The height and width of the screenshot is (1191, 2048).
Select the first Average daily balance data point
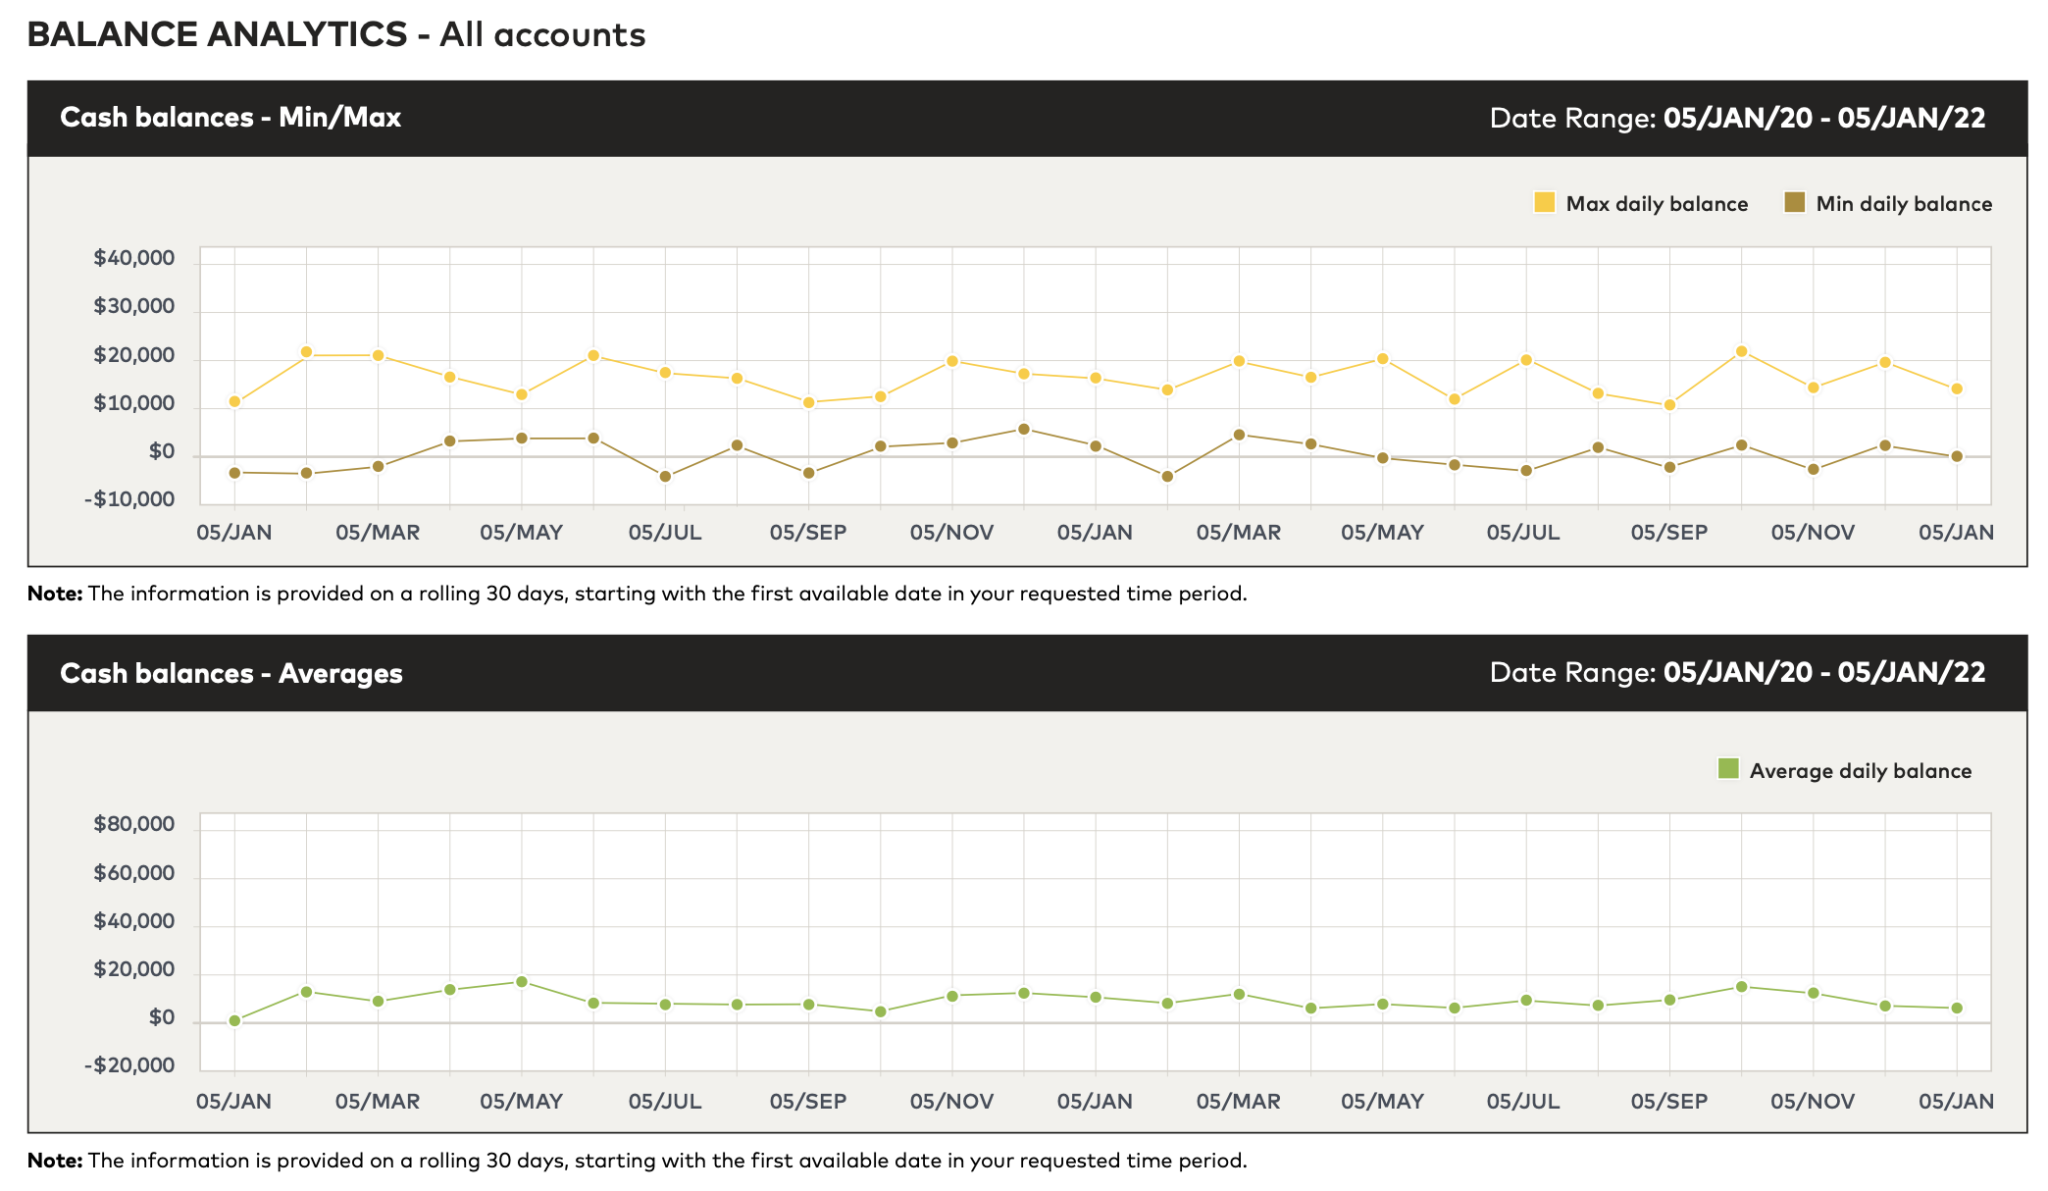(x=235, y=1021)
